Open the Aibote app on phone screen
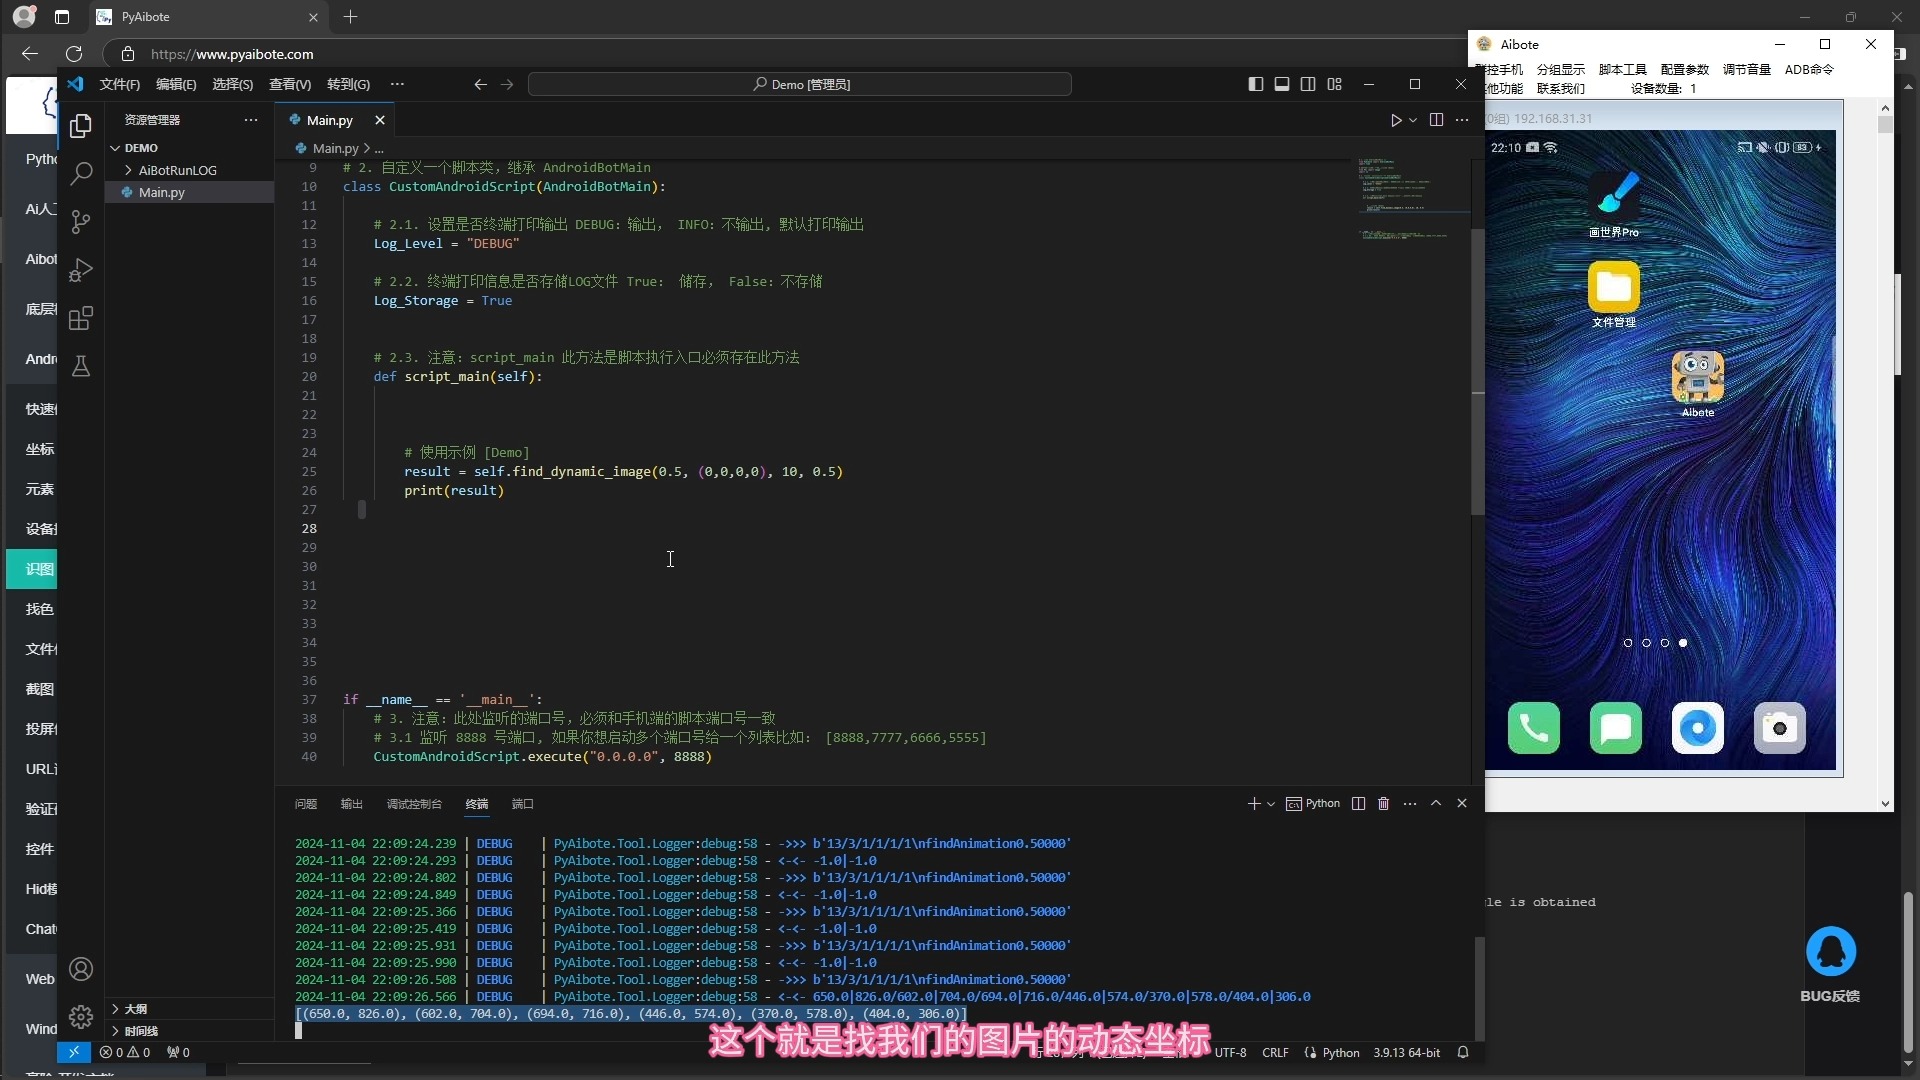This screenshot has height=1080, width=1920. [1697, 384]
